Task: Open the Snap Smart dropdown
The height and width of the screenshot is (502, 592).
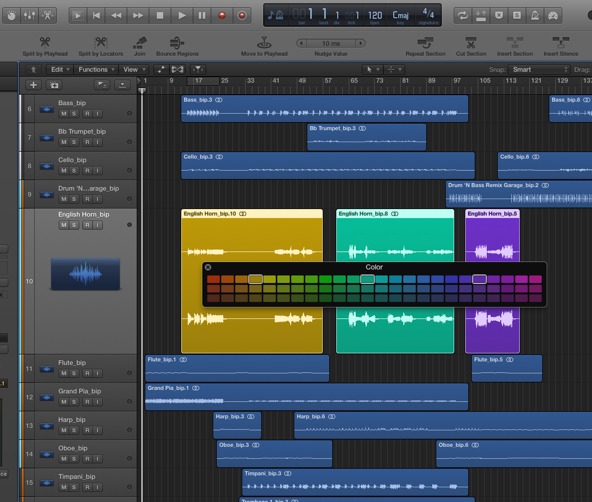Action: pos(539,69)
